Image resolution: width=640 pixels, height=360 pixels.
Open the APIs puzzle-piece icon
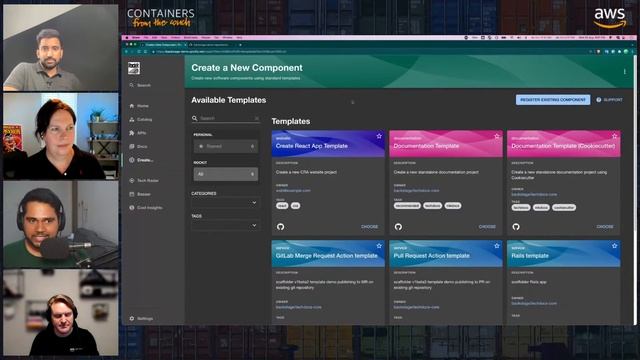click(131, 133)
